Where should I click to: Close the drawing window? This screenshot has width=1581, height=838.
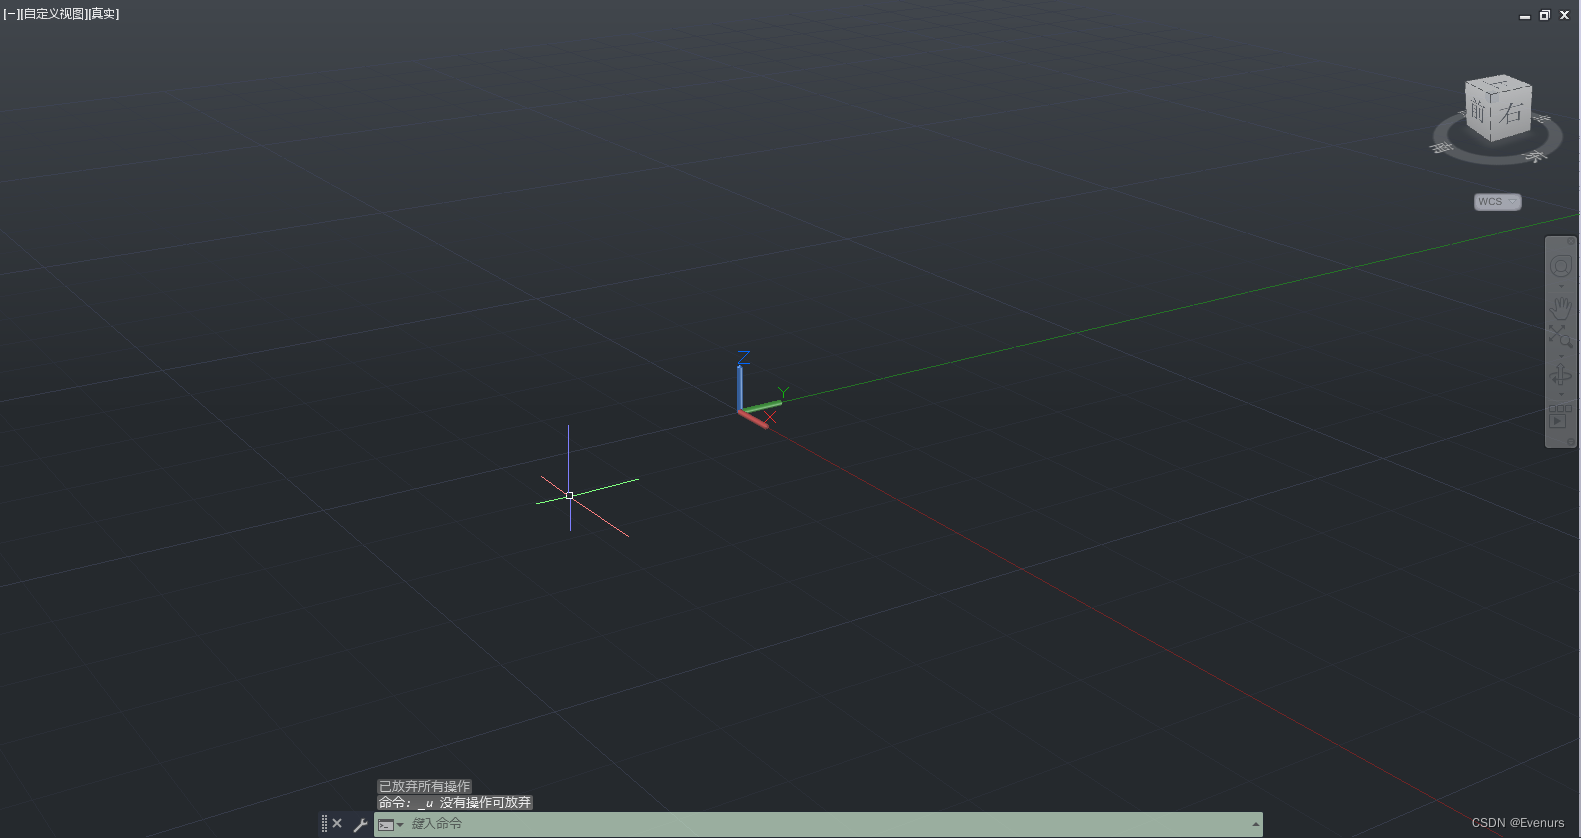pyautogui.click(x=1565, y=15)
